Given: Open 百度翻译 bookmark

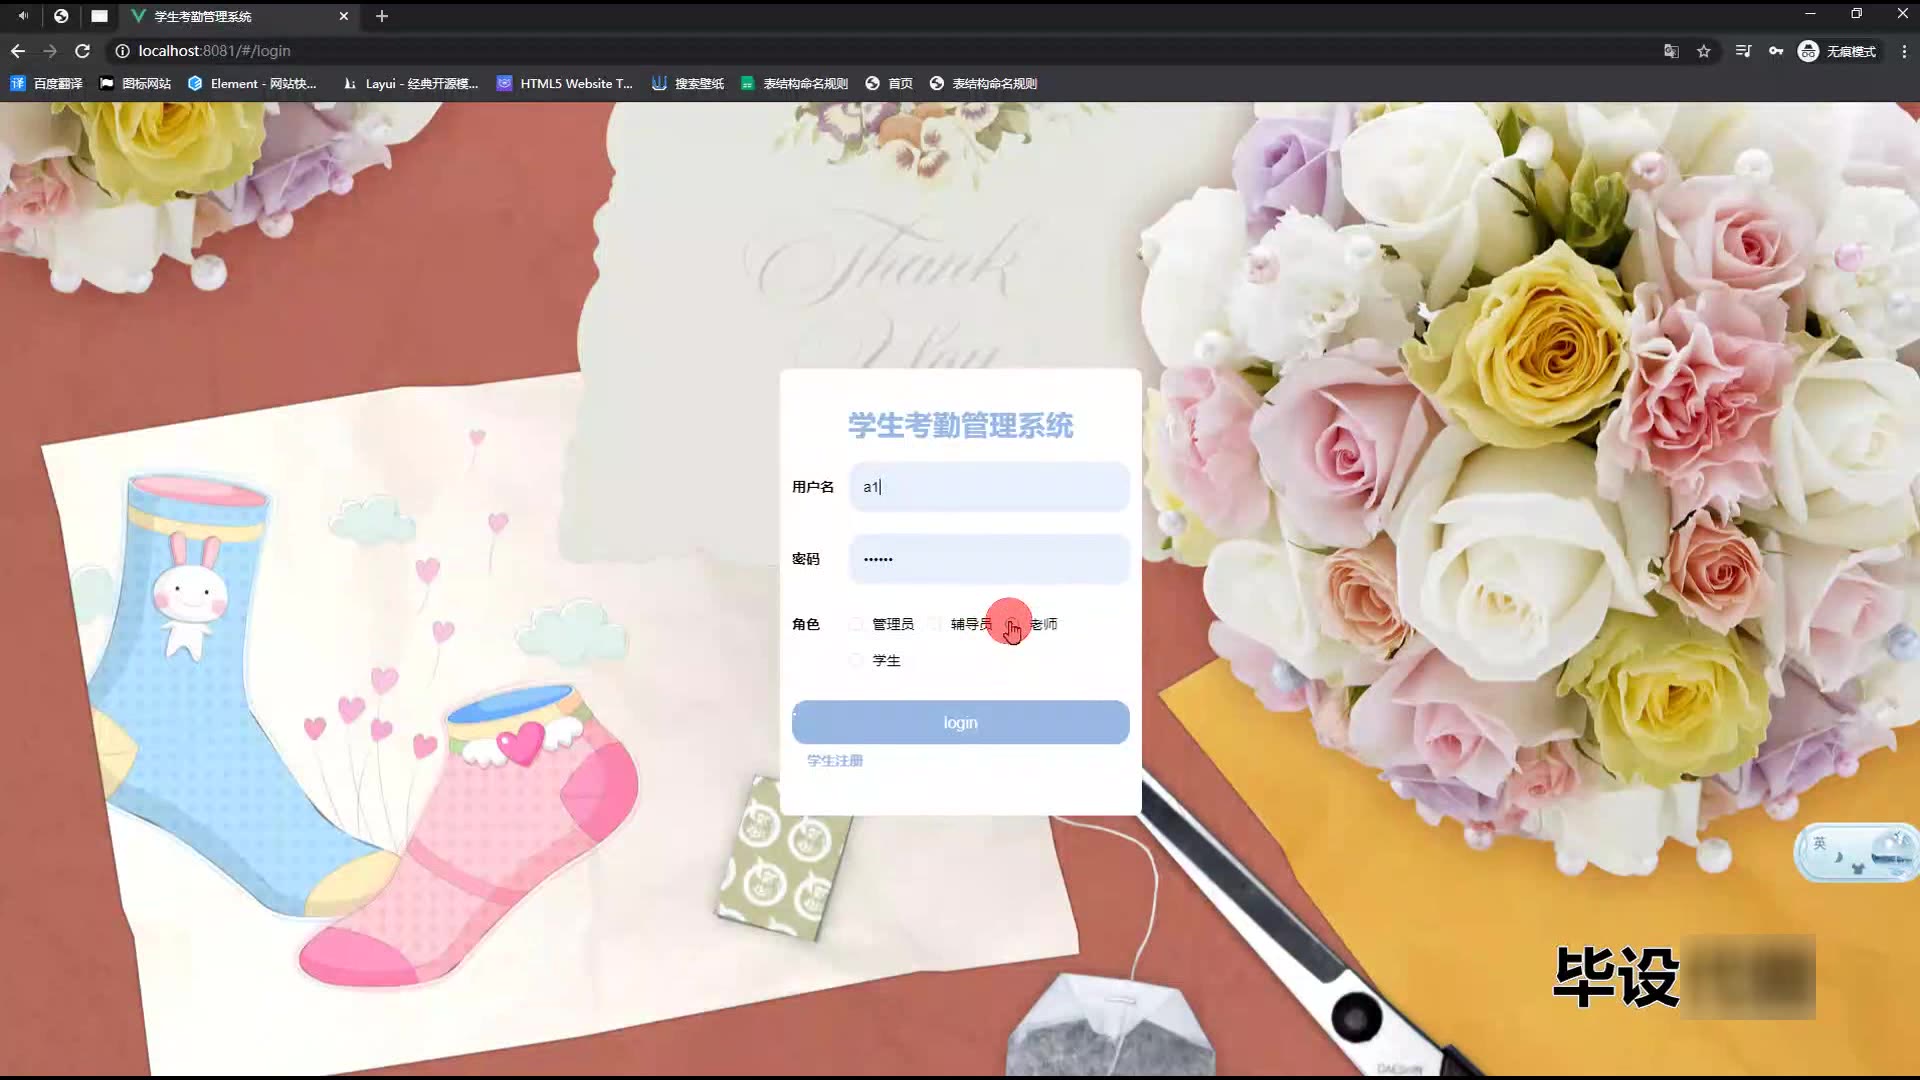Looking at the screenshot, I should 47,84.
